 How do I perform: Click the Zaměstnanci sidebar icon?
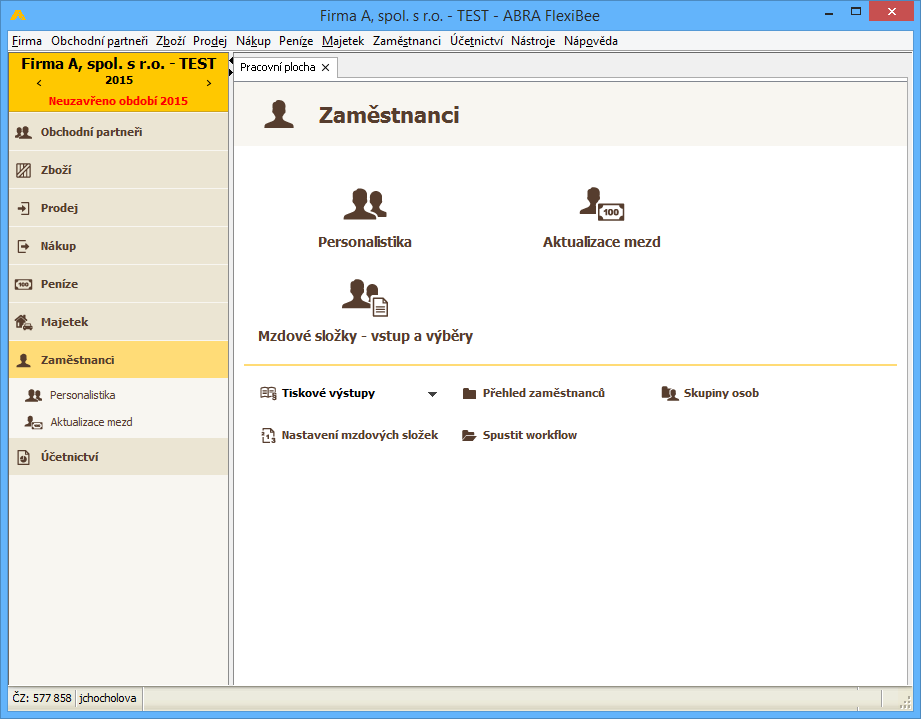coord(23,360)
